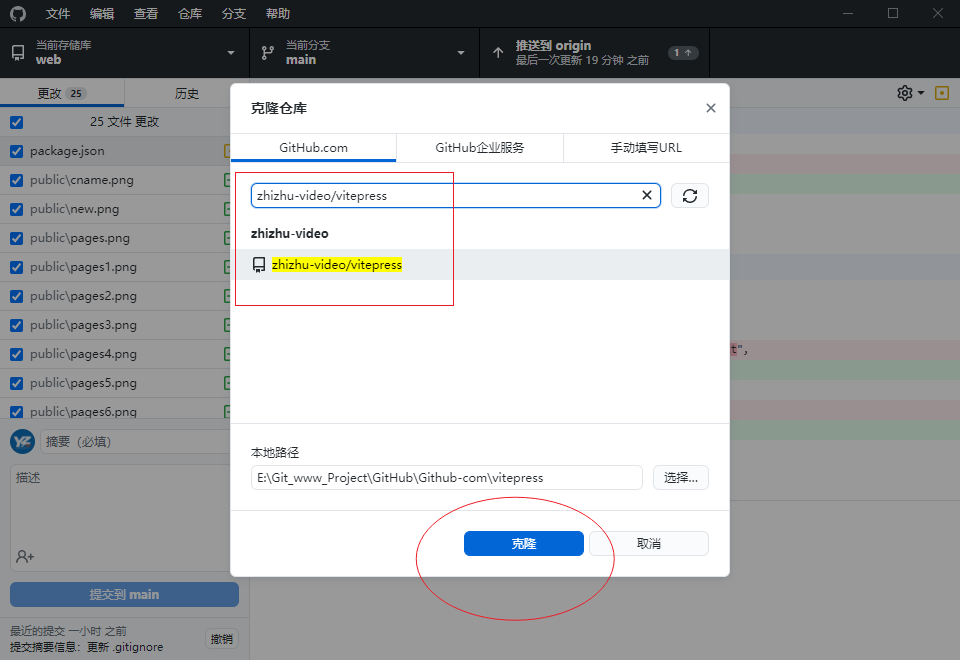Click the yellow modified-file icon in the diff header
The height and width of the screenshot is (660, 960).
(942, 93)
